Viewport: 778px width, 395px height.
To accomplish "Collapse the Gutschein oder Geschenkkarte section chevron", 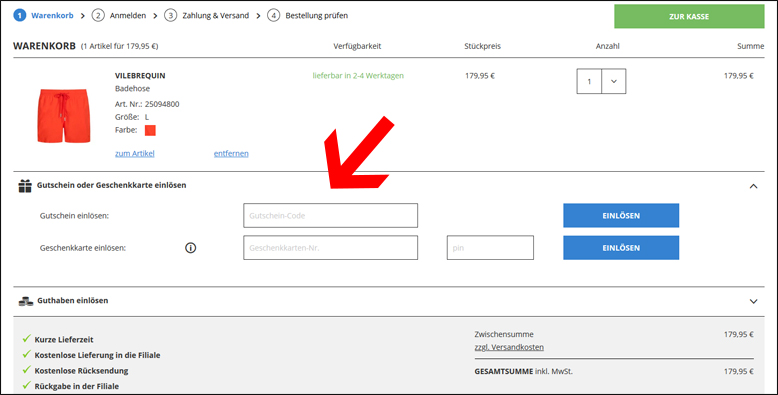I will tap(753, 186).
